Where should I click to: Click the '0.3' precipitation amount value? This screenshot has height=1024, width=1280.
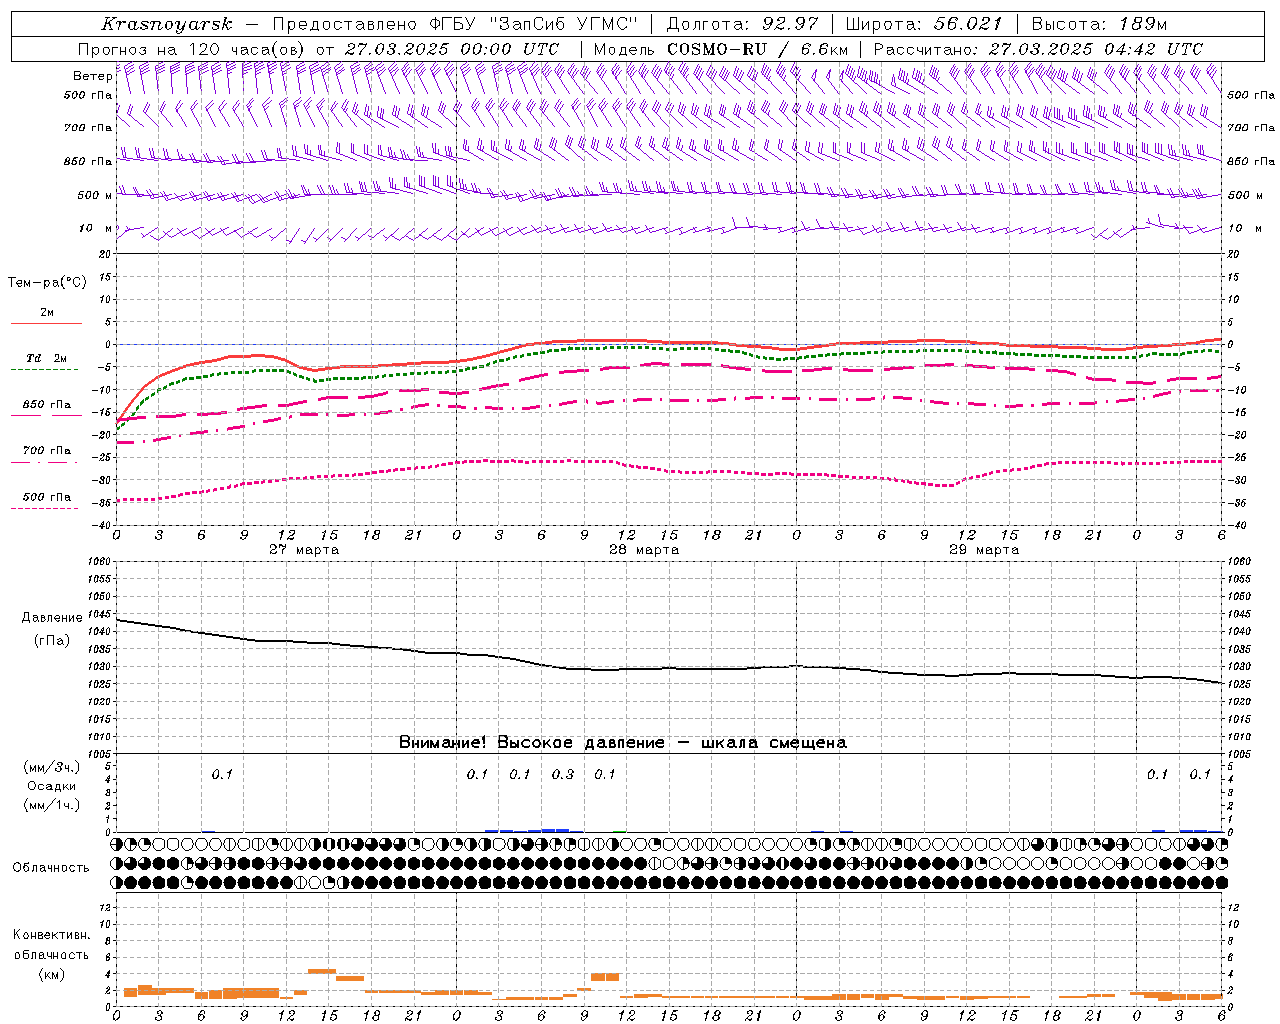pos(563,774)
